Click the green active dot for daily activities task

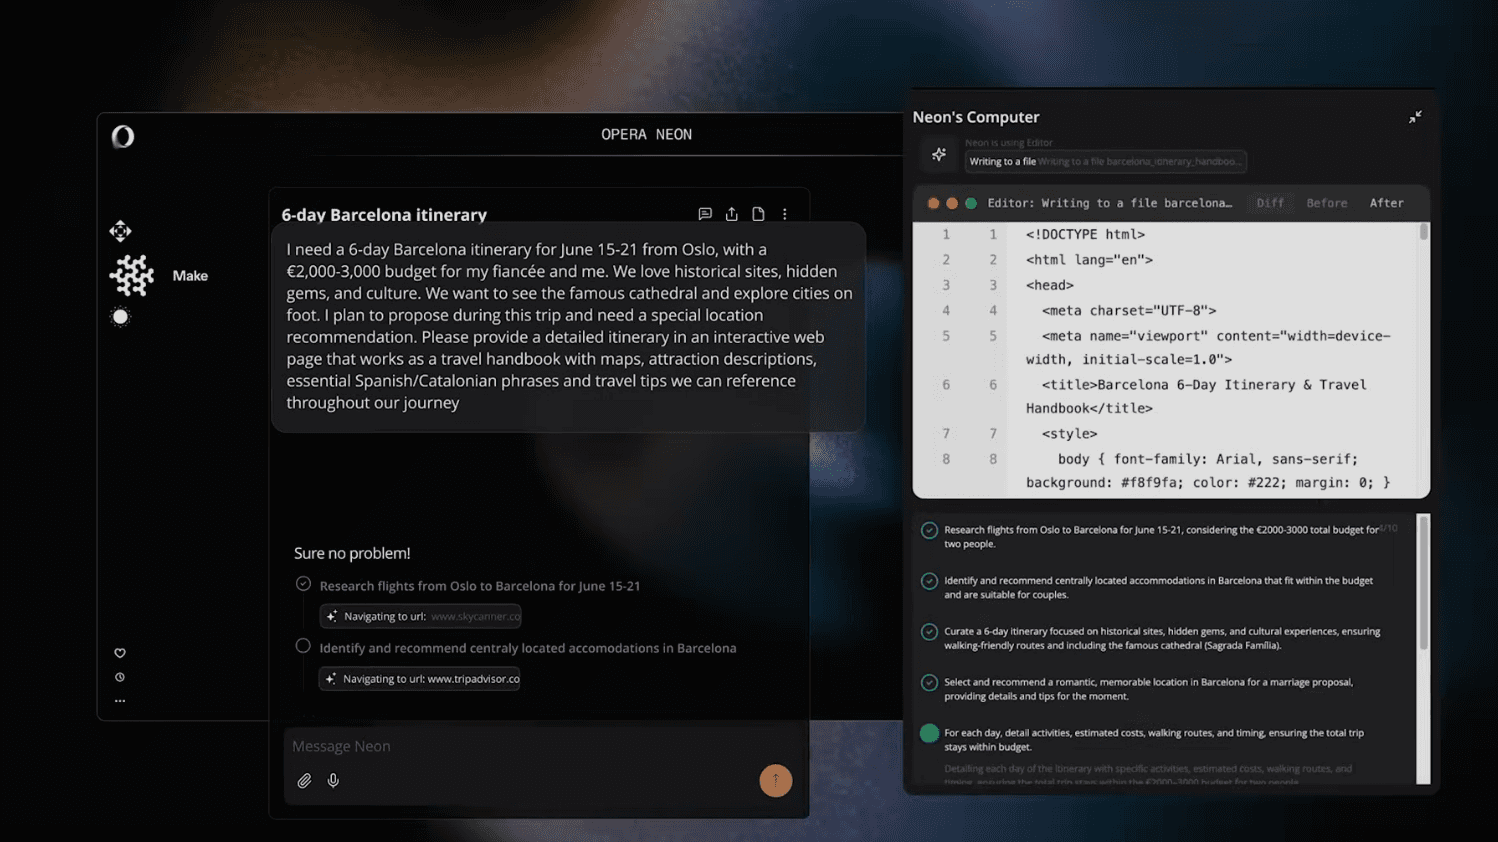(x=929, y=733)
